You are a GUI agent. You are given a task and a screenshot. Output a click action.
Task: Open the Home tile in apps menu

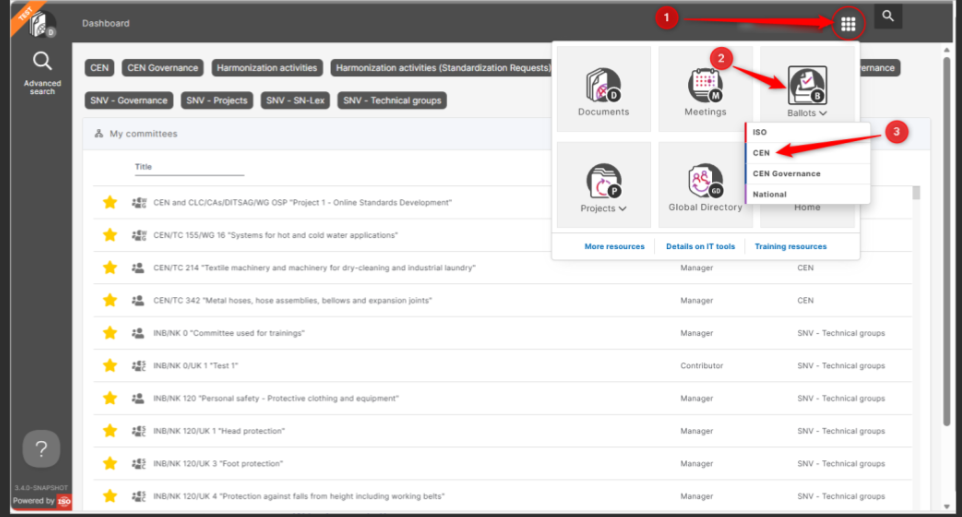(x=807, y=208)
